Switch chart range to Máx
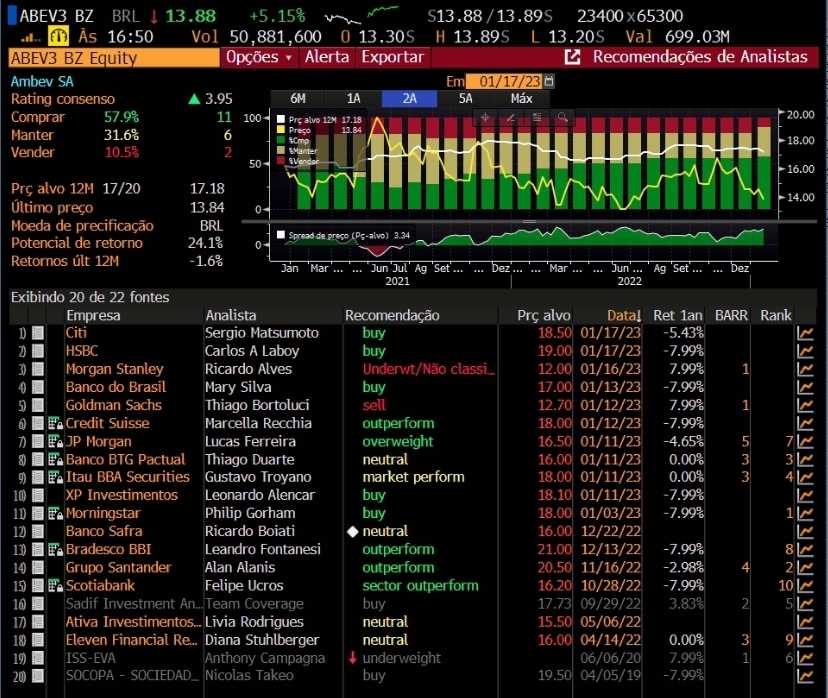Viewport: 828px width, 698px height. [x=521, y=99]
